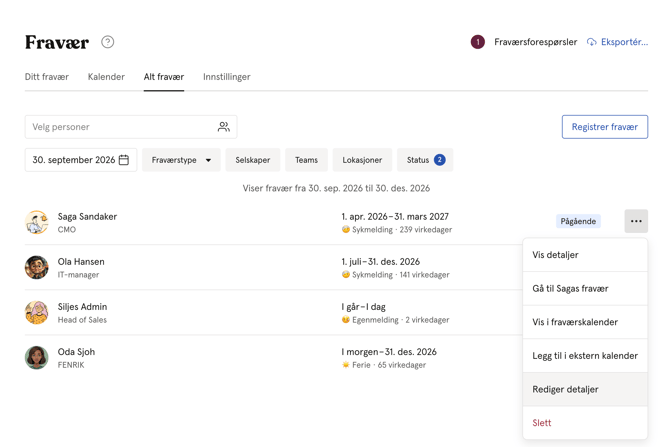Click the Registrer fravær button
This screenshot has width=670, height=447.
605,126
